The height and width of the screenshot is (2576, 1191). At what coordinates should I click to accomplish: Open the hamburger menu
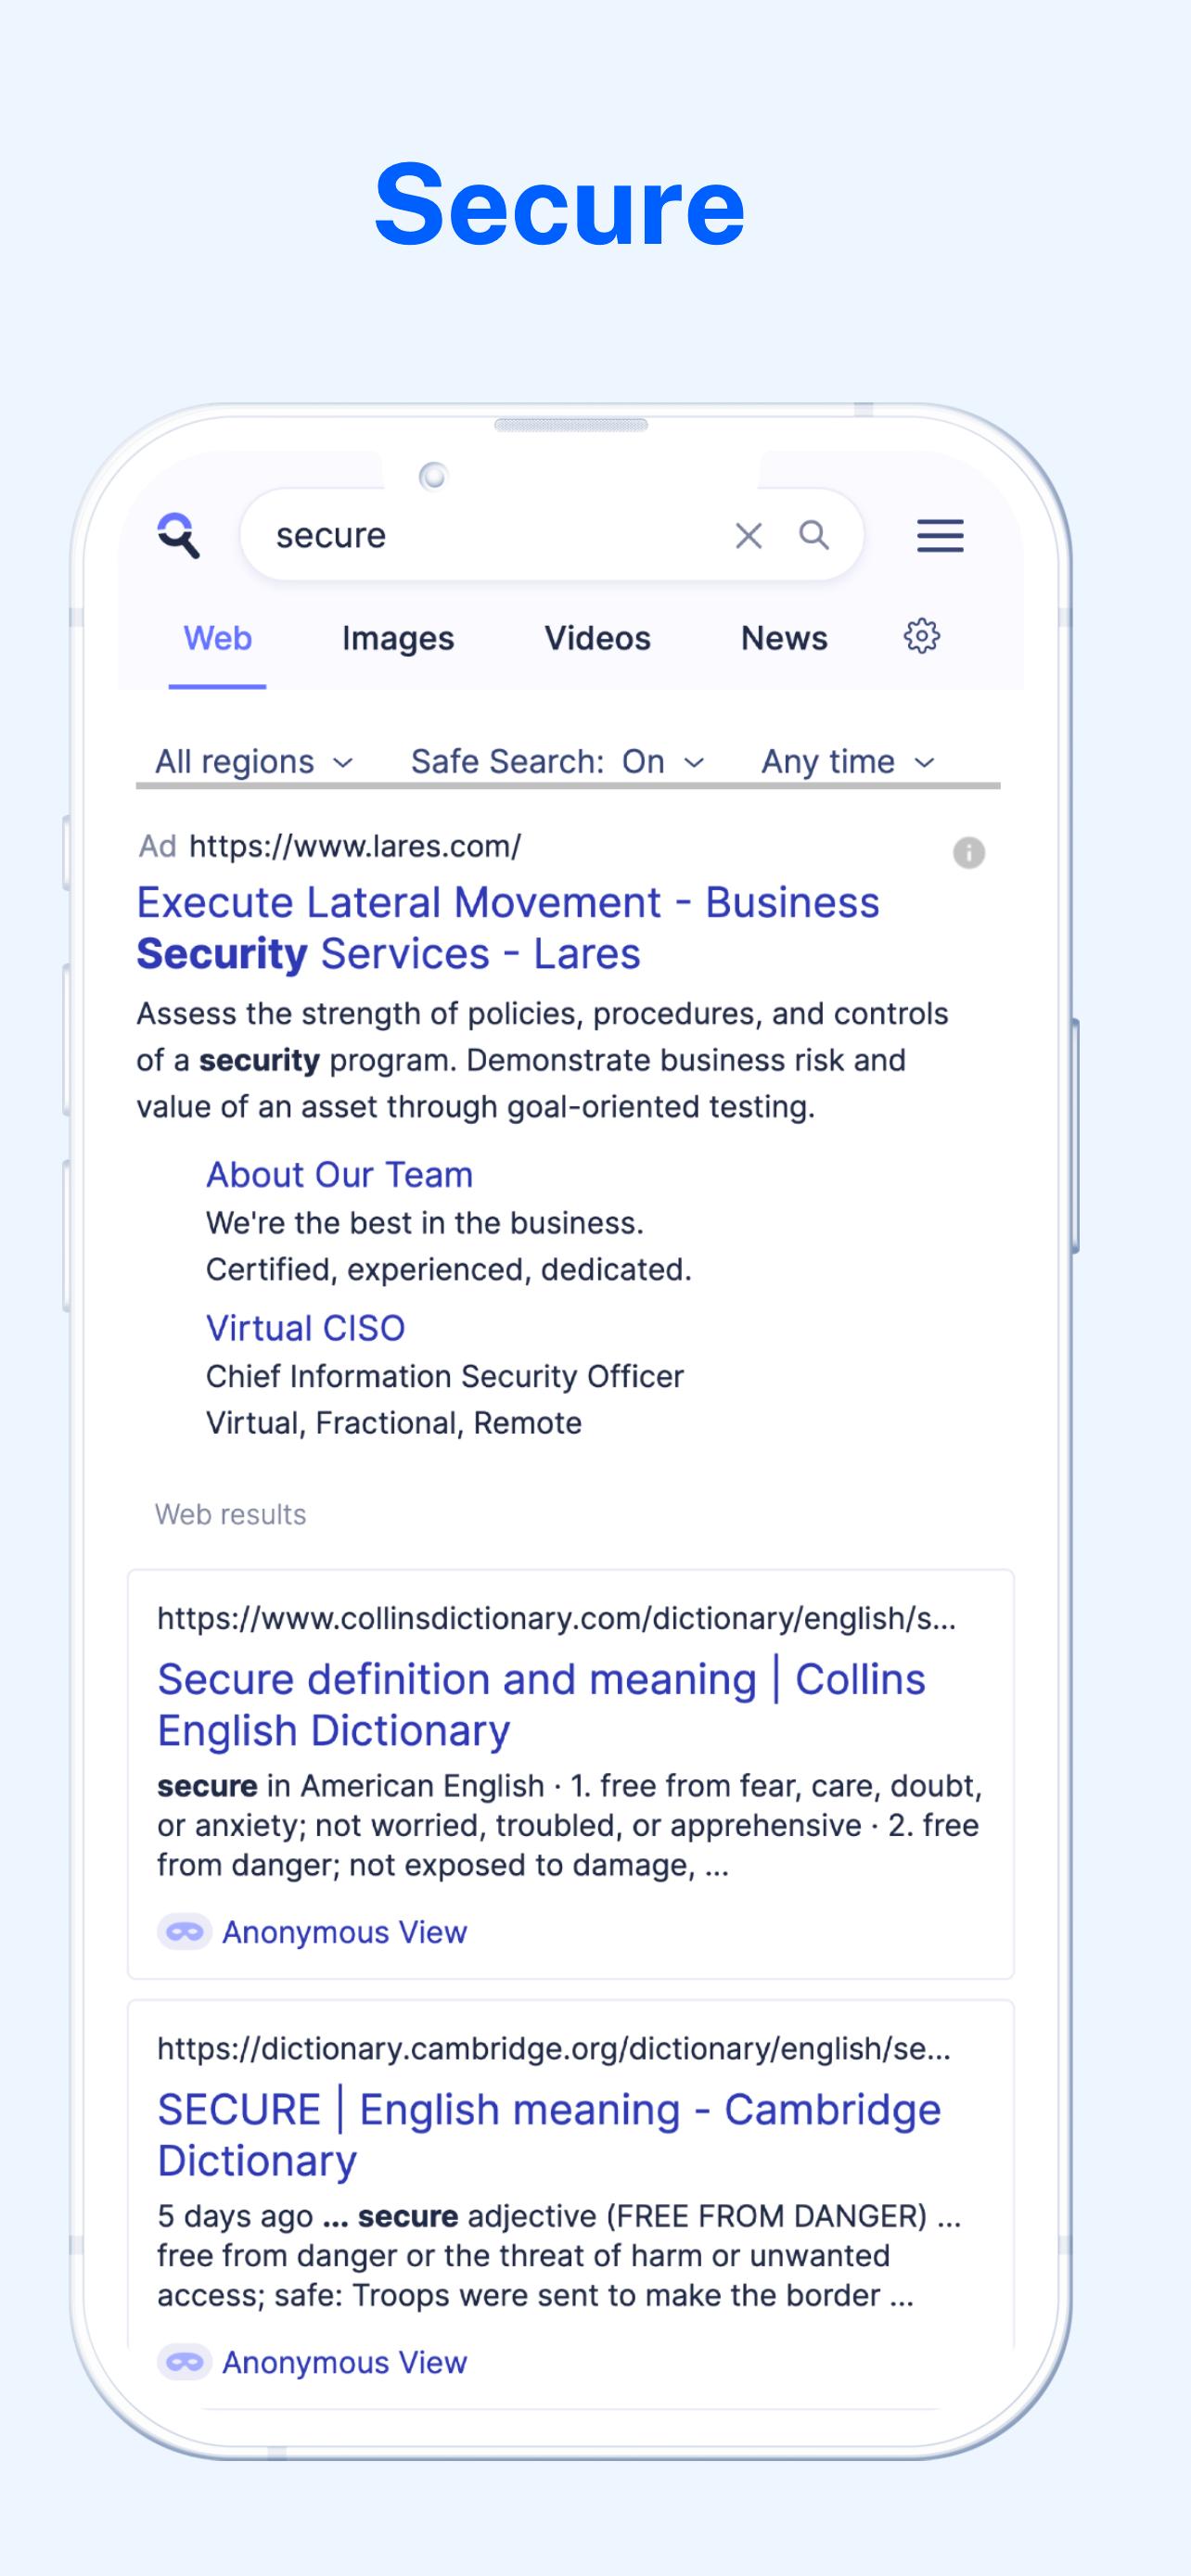coord(940,536)
